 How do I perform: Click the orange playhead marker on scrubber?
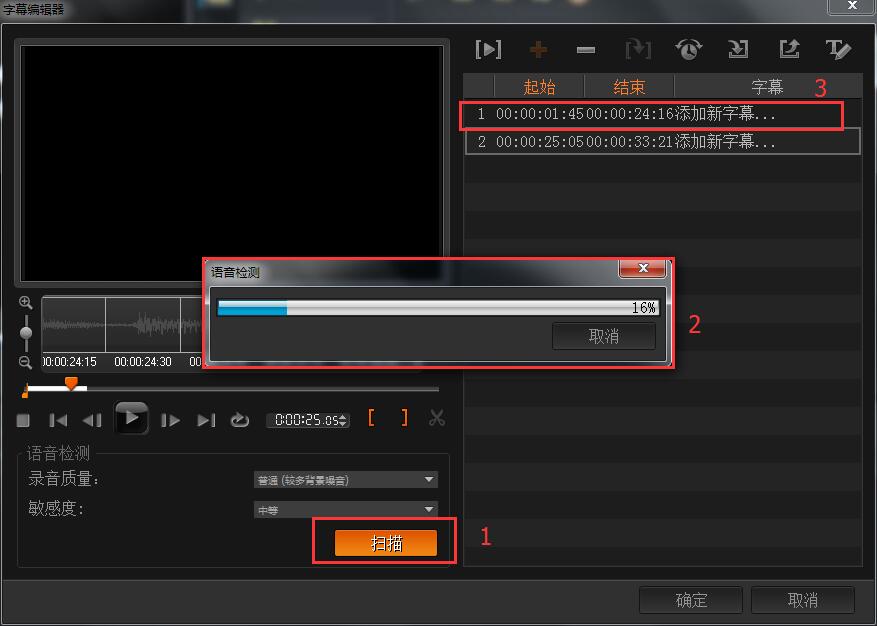pos(71,383)
